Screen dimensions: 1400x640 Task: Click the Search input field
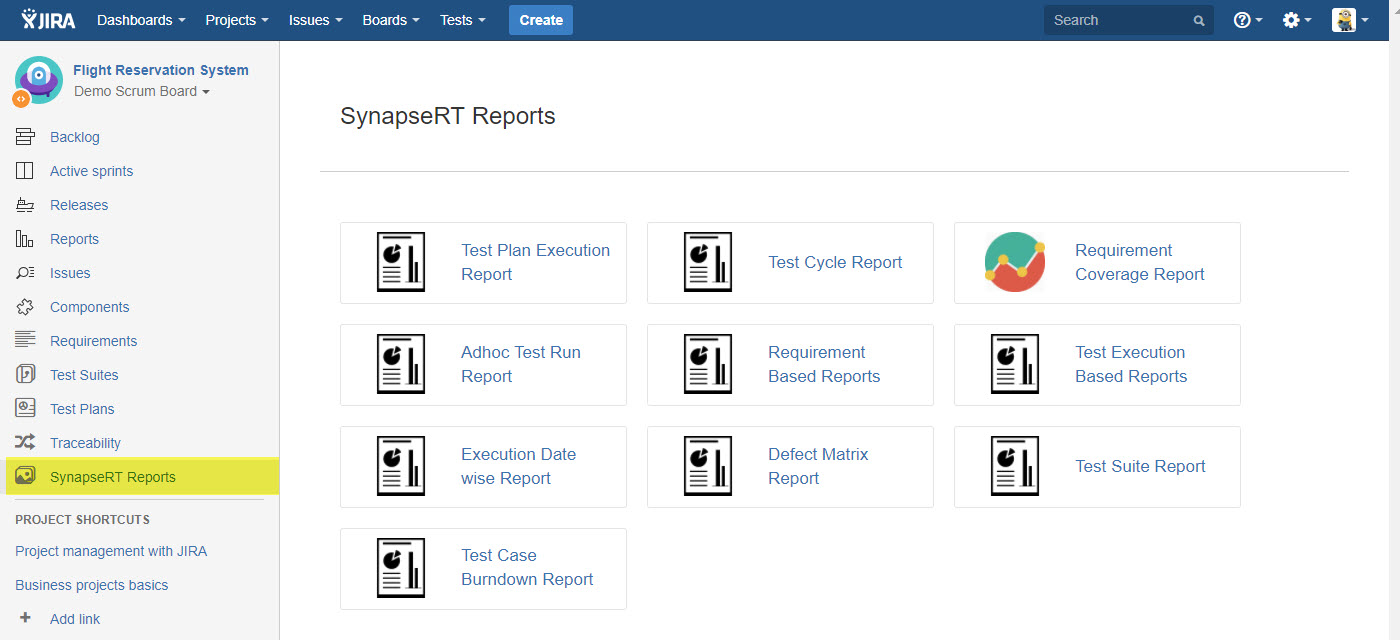(1120, 20)
